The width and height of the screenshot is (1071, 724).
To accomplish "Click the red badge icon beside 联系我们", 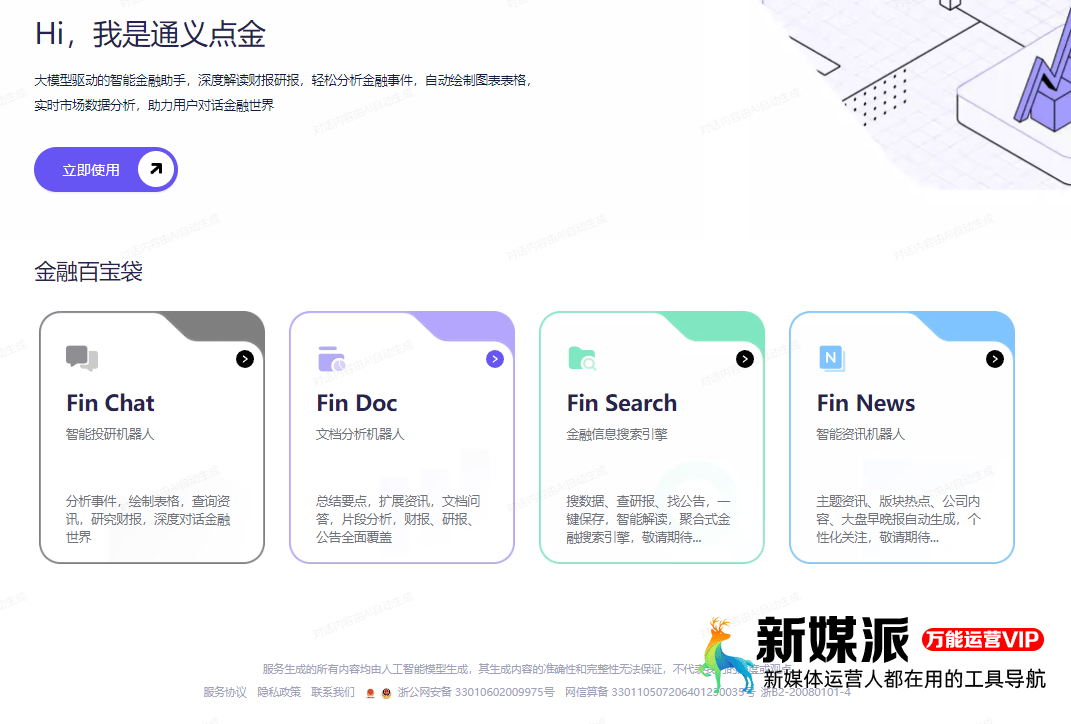I will click(368, 692).
